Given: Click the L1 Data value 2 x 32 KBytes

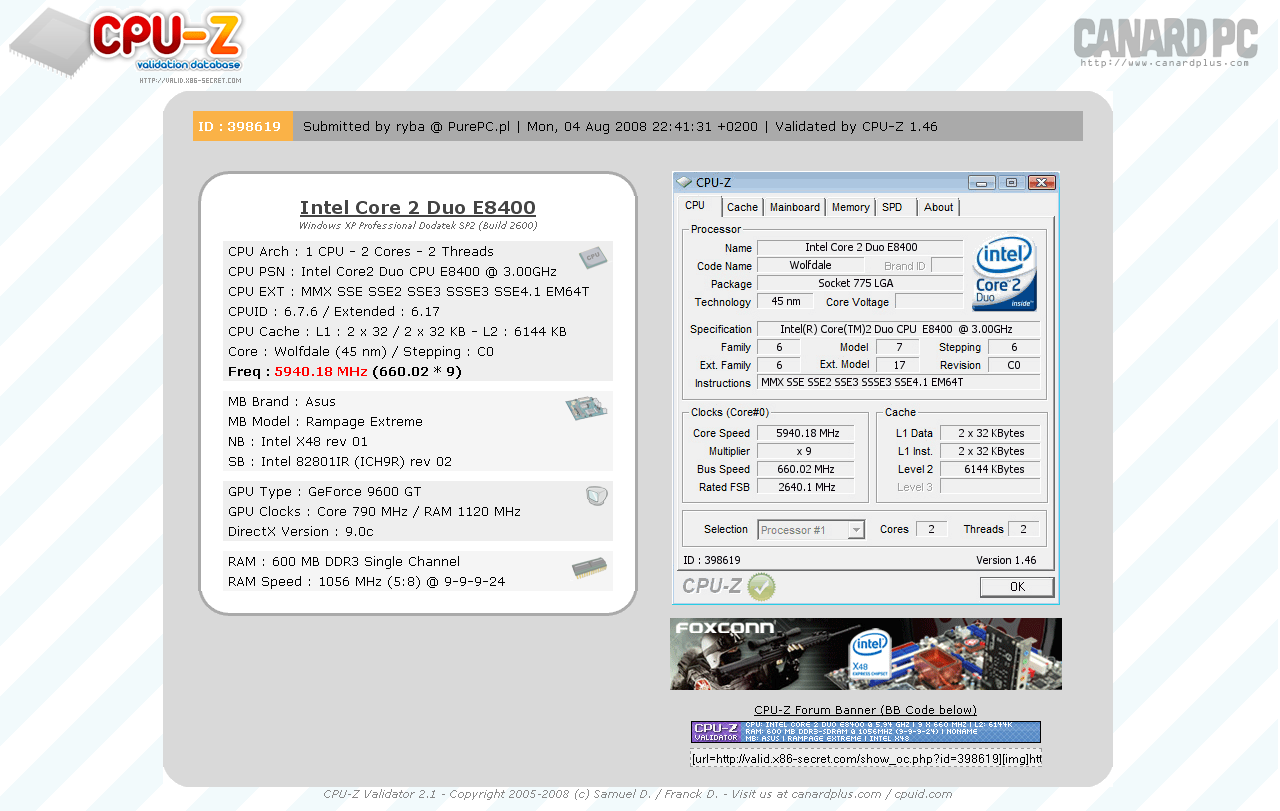Looking at the screenshot, I should pyautogui.click(x=990, y=433).
